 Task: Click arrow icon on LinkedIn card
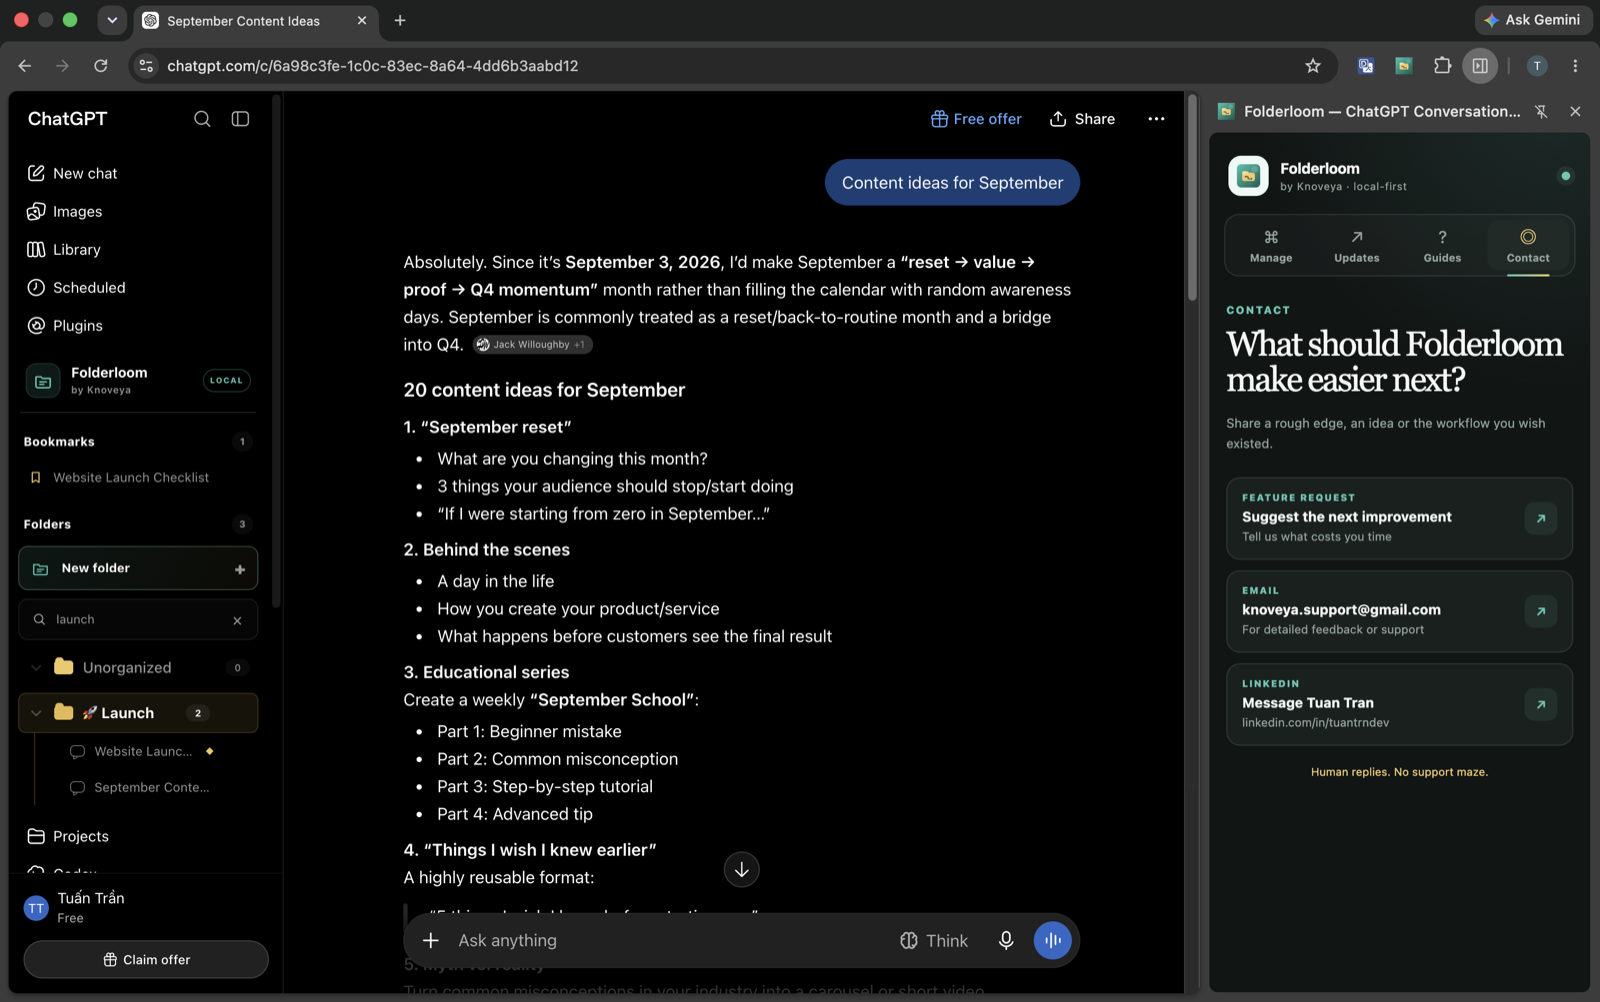click(x=1540, y=704)
